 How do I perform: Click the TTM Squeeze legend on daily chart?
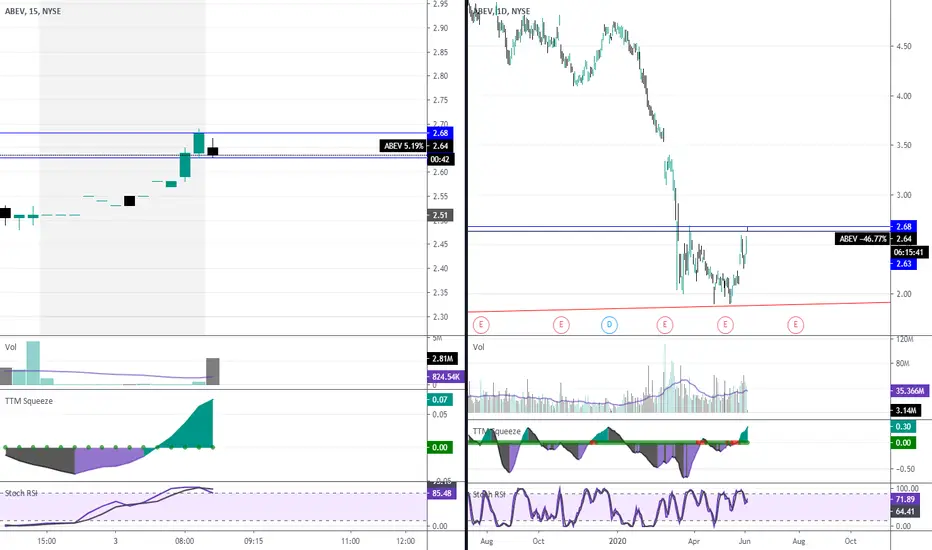click(x=497, y=431)
